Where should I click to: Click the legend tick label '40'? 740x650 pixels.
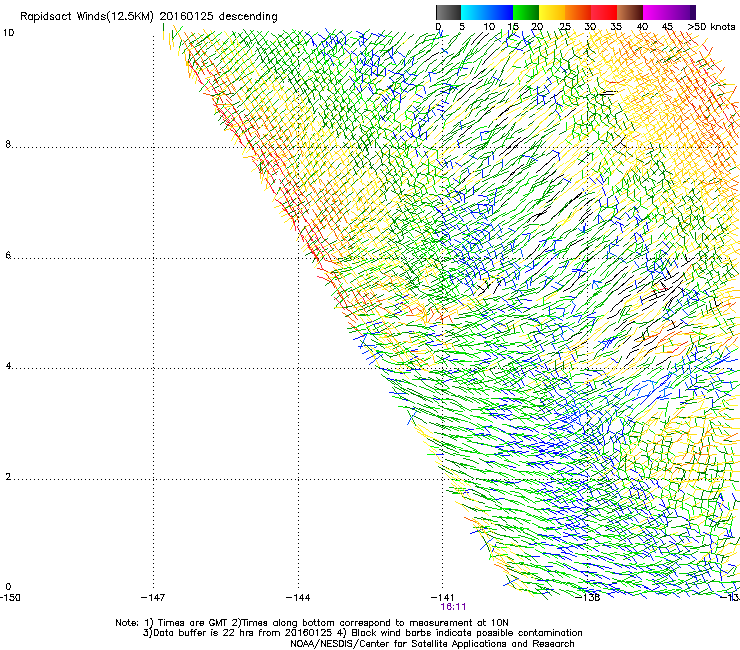coord(642,27)
